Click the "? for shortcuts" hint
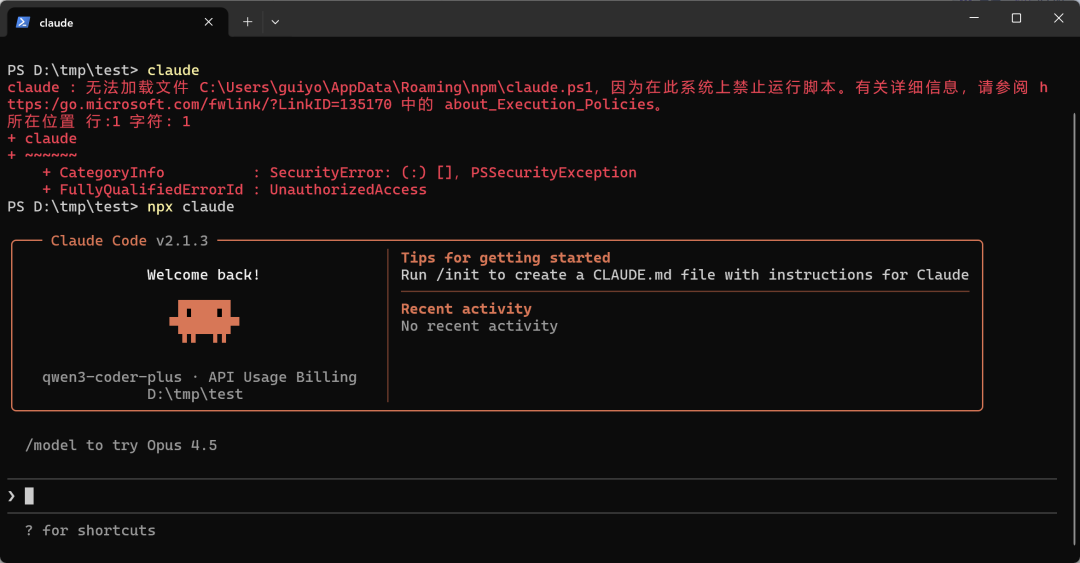 click(90, 531)
